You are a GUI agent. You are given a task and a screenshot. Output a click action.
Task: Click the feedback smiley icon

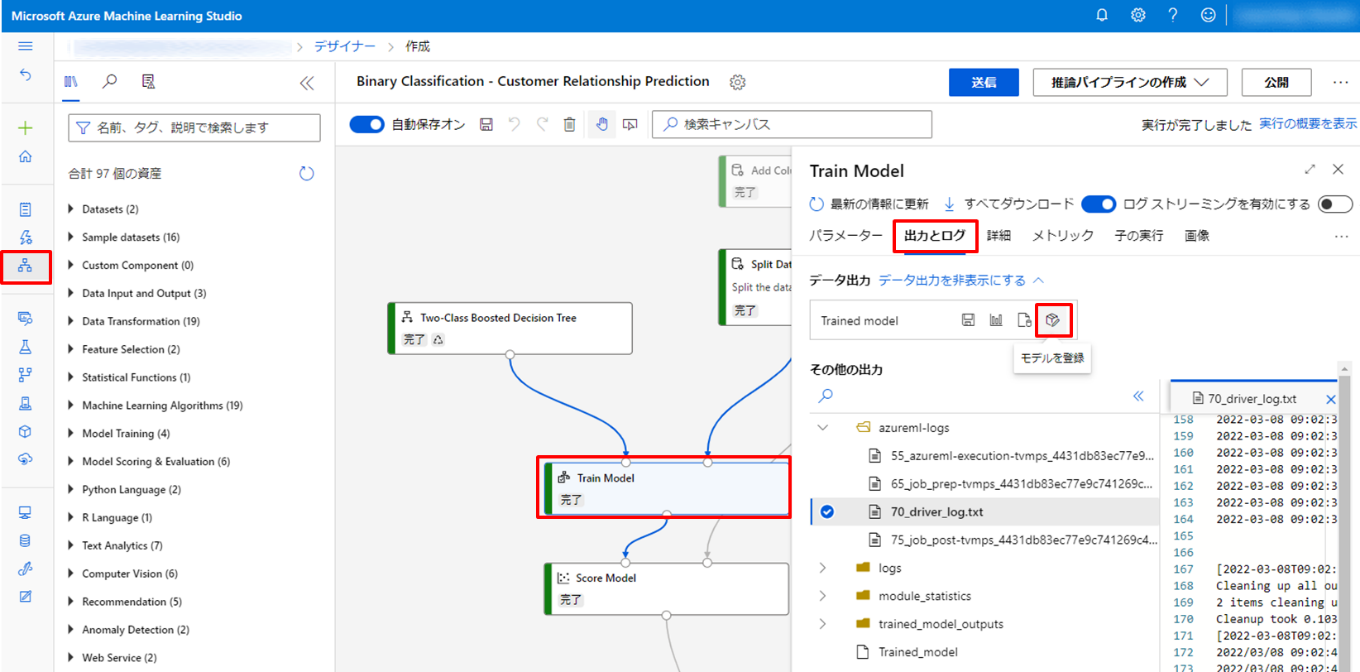1208,15
